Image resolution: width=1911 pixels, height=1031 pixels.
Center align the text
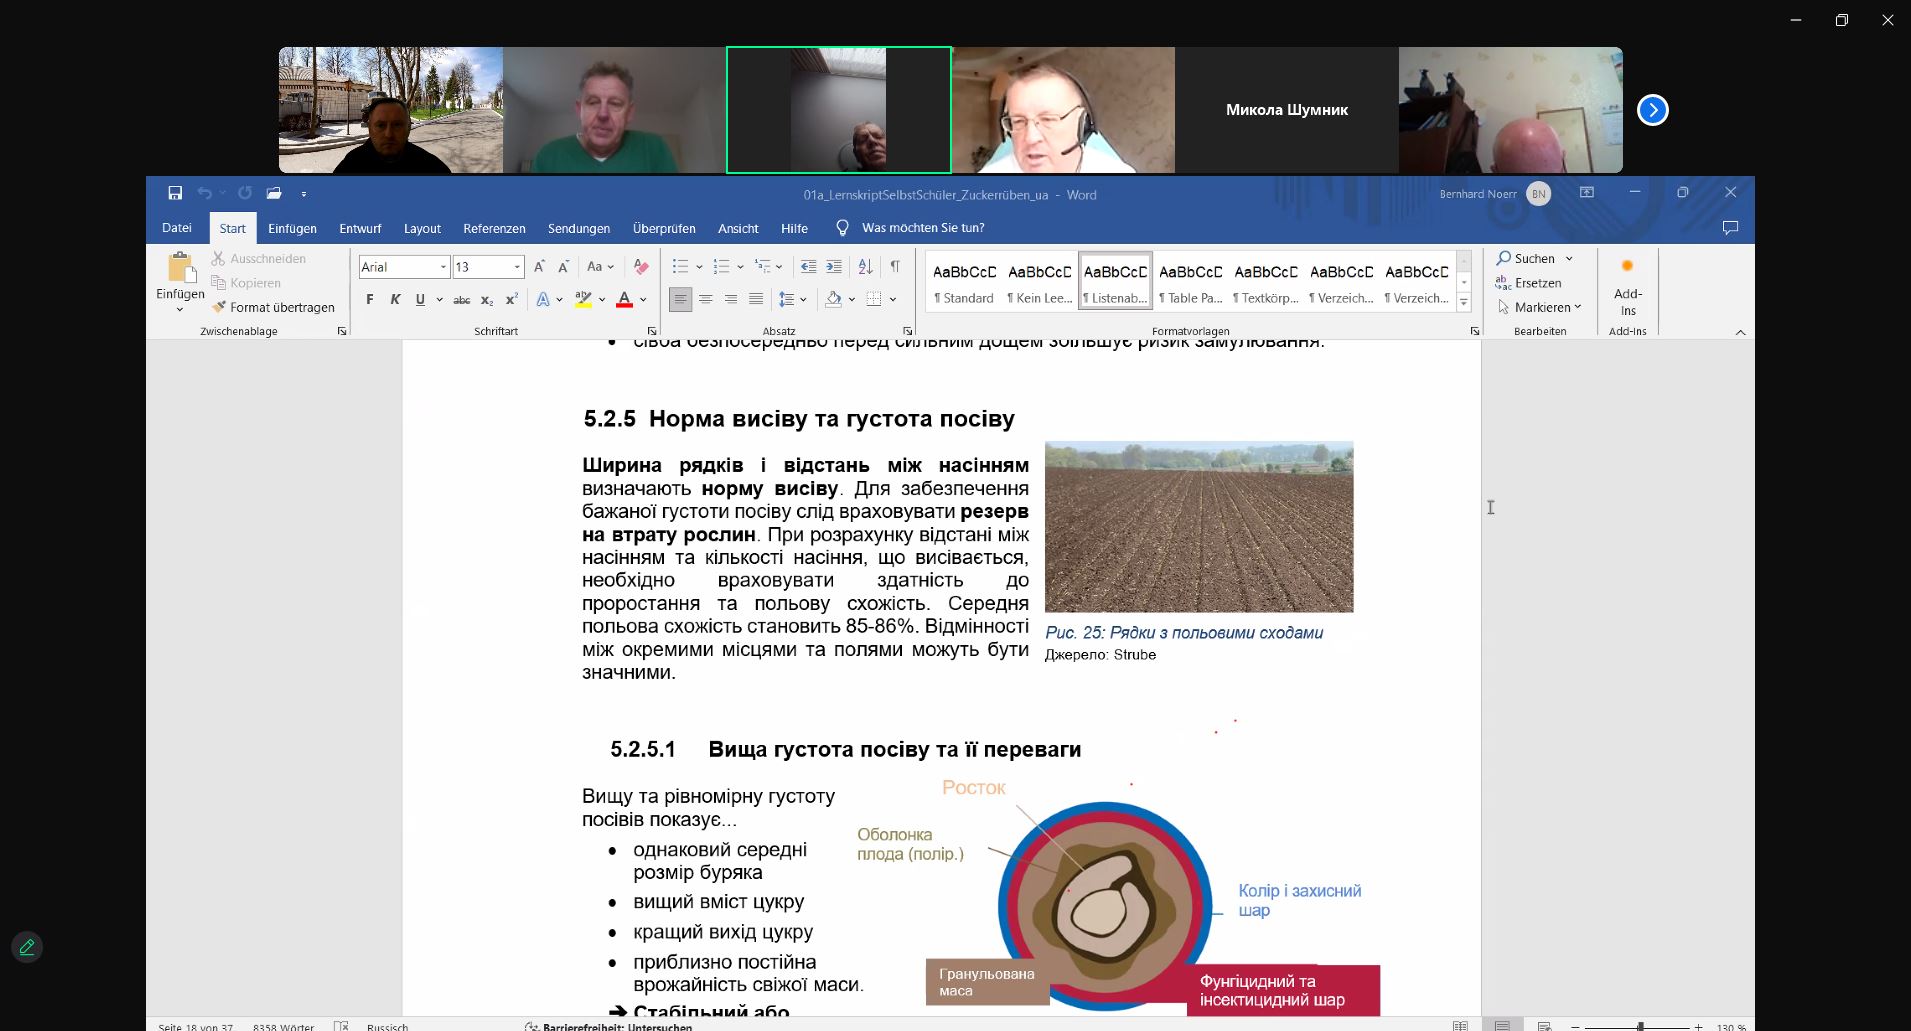coord(706,299)
